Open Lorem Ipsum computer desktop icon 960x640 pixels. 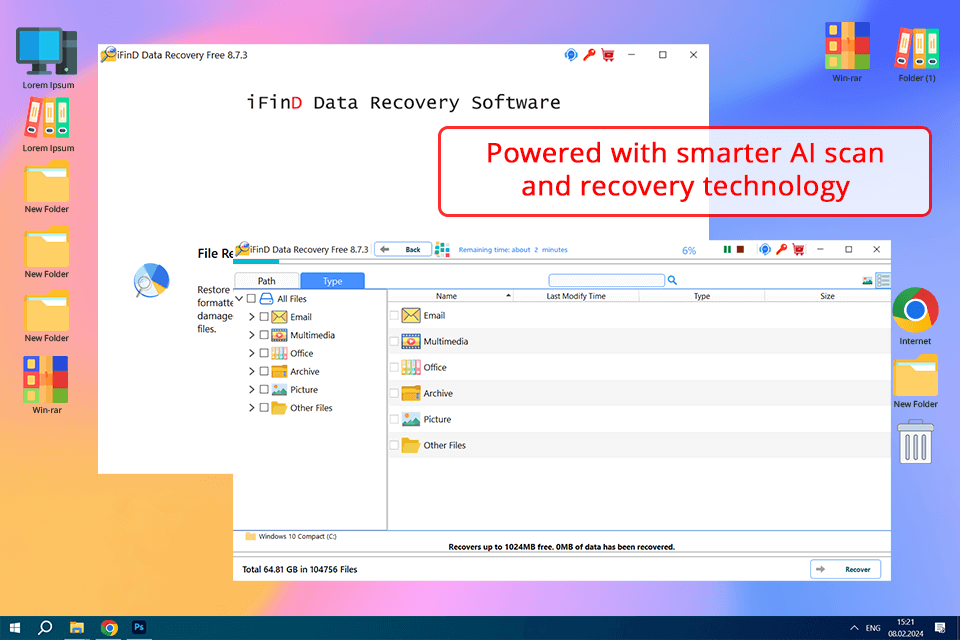coord(48,59)
